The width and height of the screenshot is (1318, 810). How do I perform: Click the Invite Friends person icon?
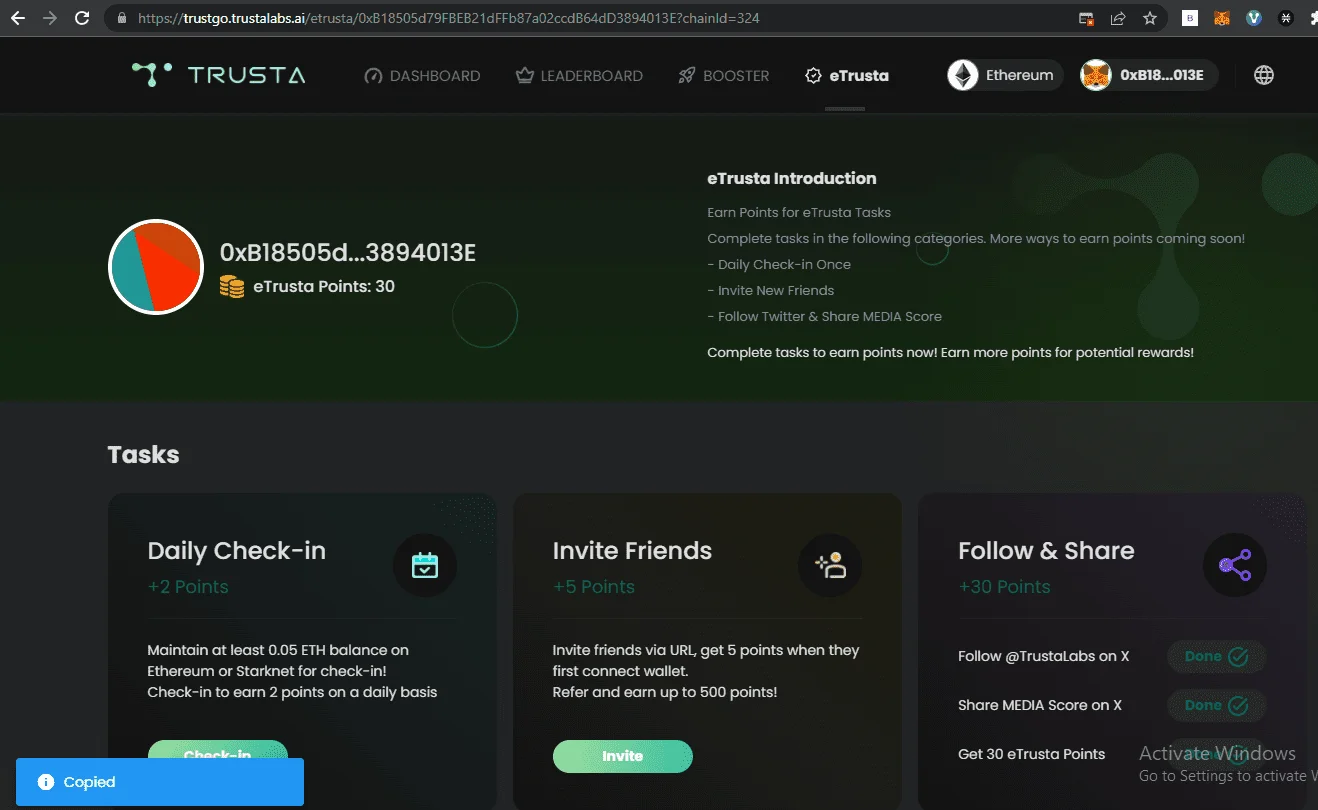(x=830, y=566)
